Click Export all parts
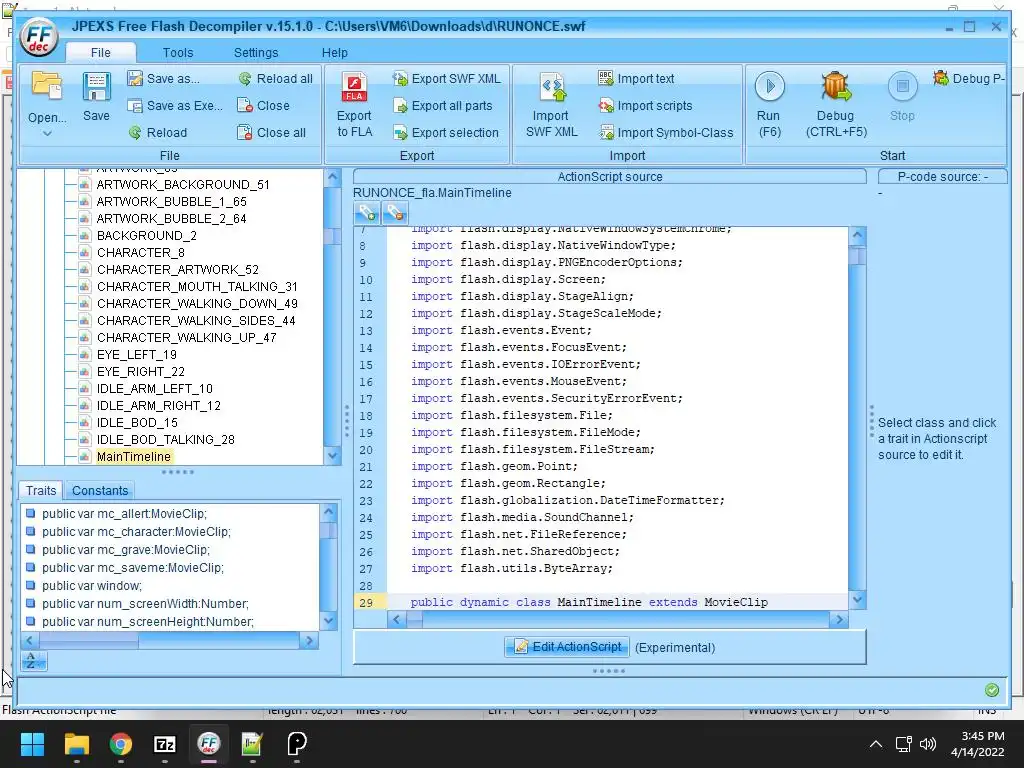The width and height of the screenshot is (1024, 768). pyautogui.click(x=443, y=106)
